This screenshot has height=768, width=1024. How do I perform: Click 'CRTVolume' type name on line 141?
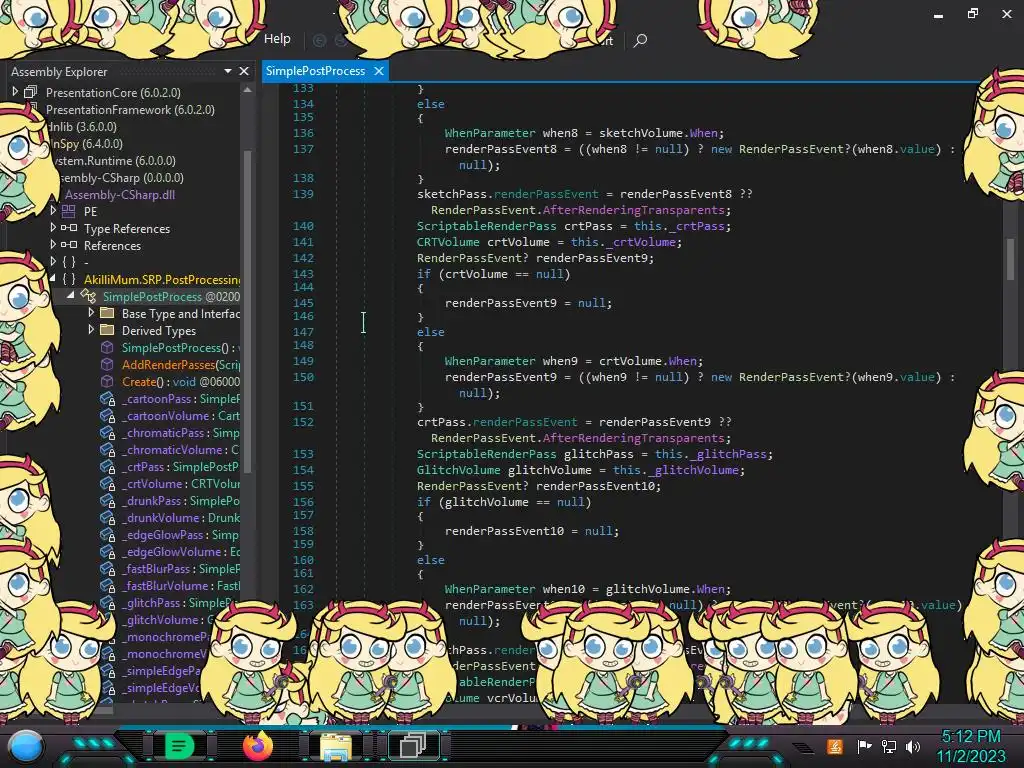point(448,242)
